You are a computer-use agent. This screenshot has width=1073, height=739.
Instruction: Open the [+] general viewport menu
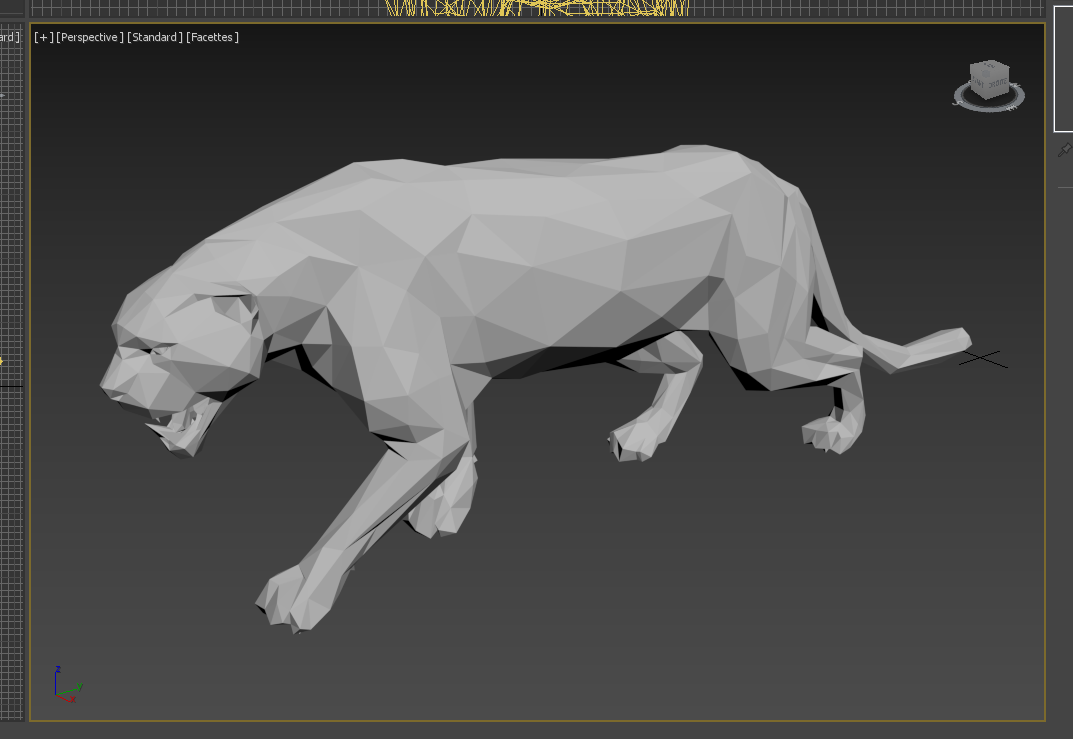tap(43, 37)
